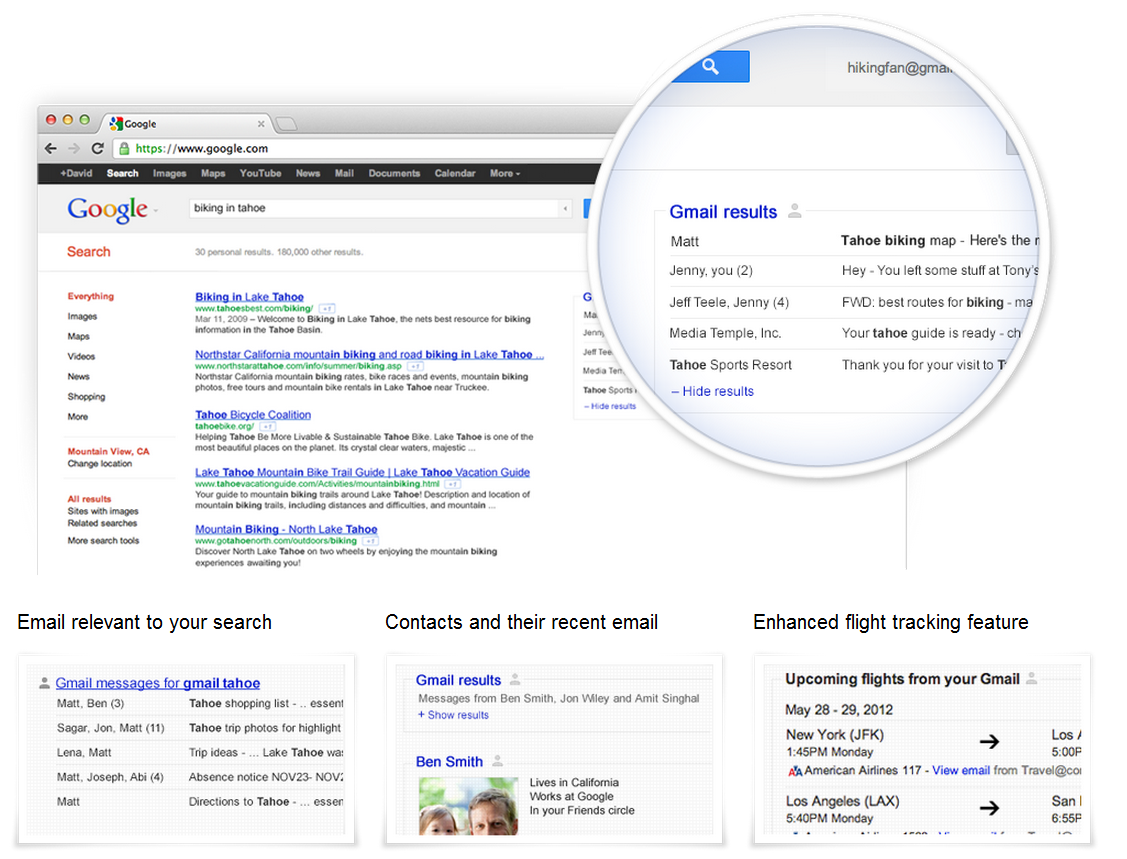Image resolution: width=1127 pixels, height=859 pixels.
Task: Collapse Gmail results using Hide results
Action: tap(712, 391)
